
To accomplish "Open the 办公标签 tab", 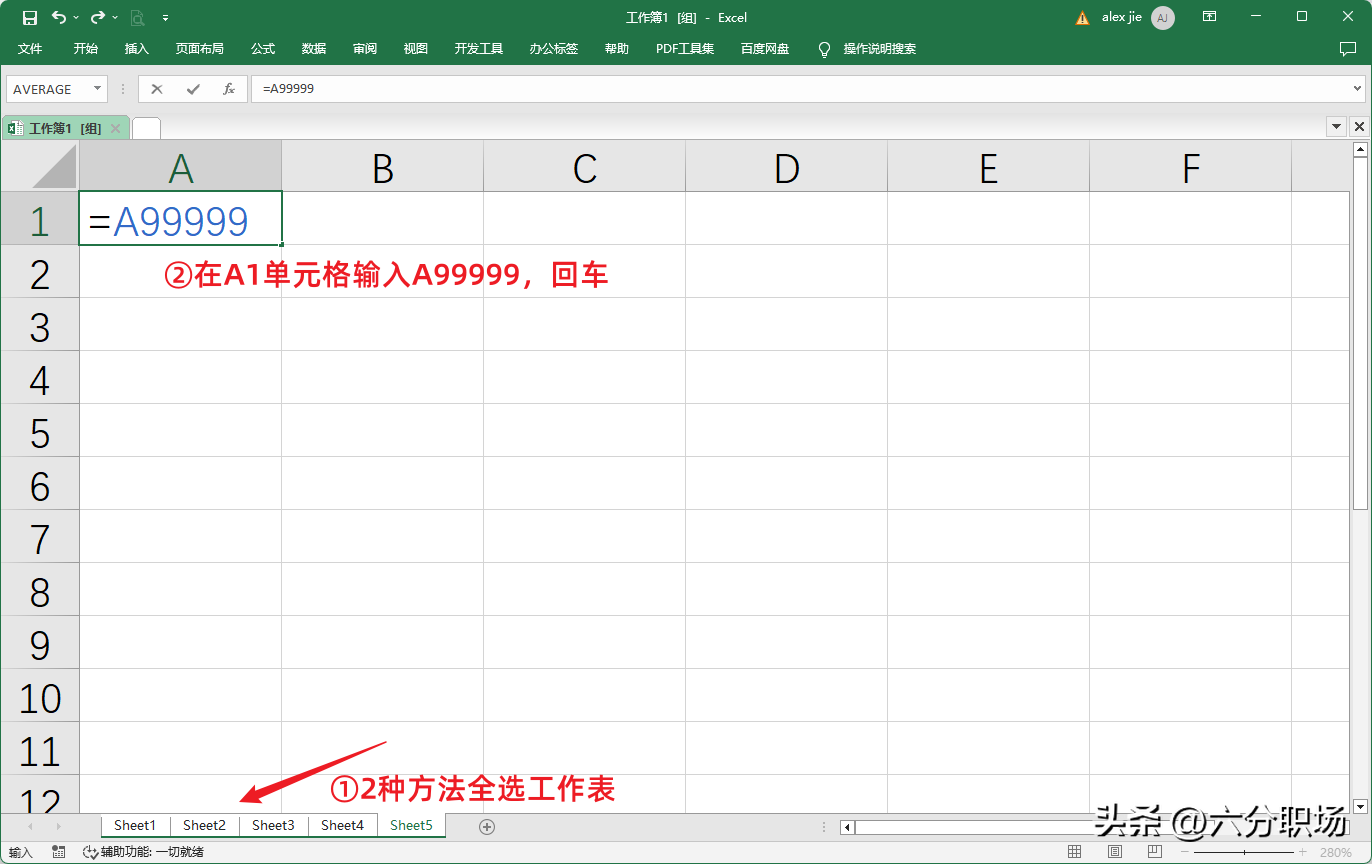I will pyautogui.click(x=554, y=48).
